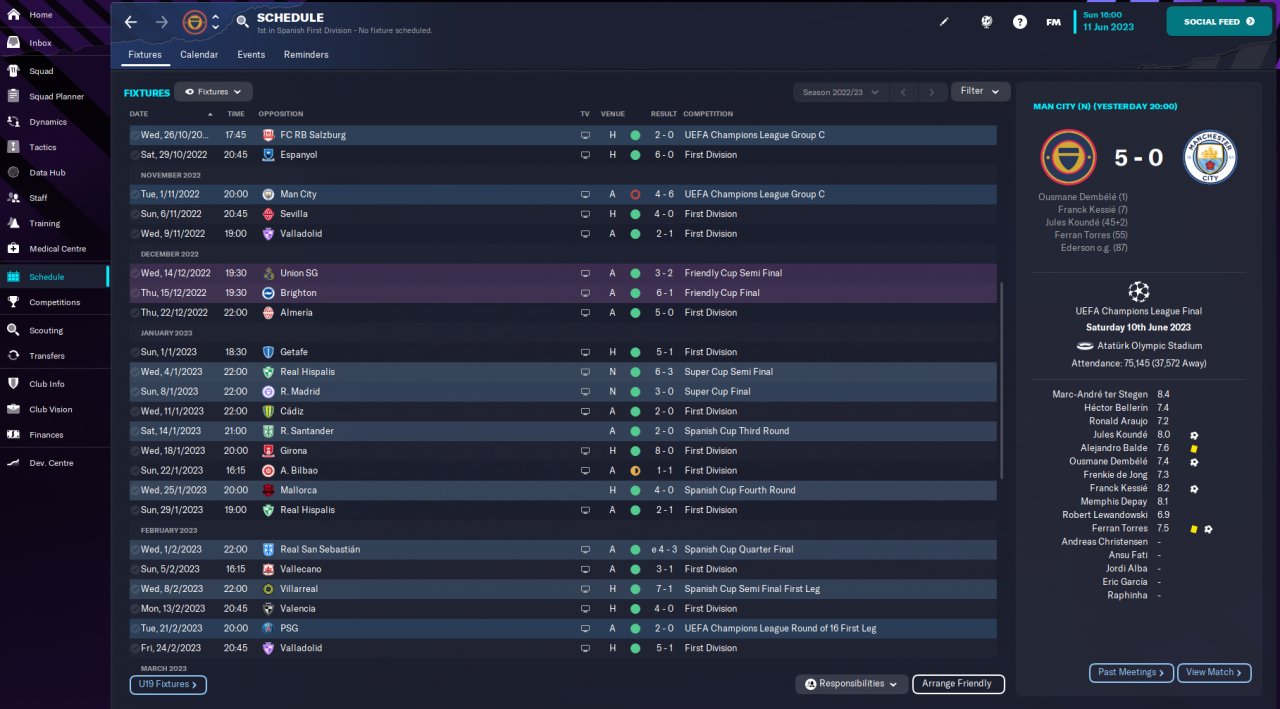Click Arrange Friendly button

(958, 684)
